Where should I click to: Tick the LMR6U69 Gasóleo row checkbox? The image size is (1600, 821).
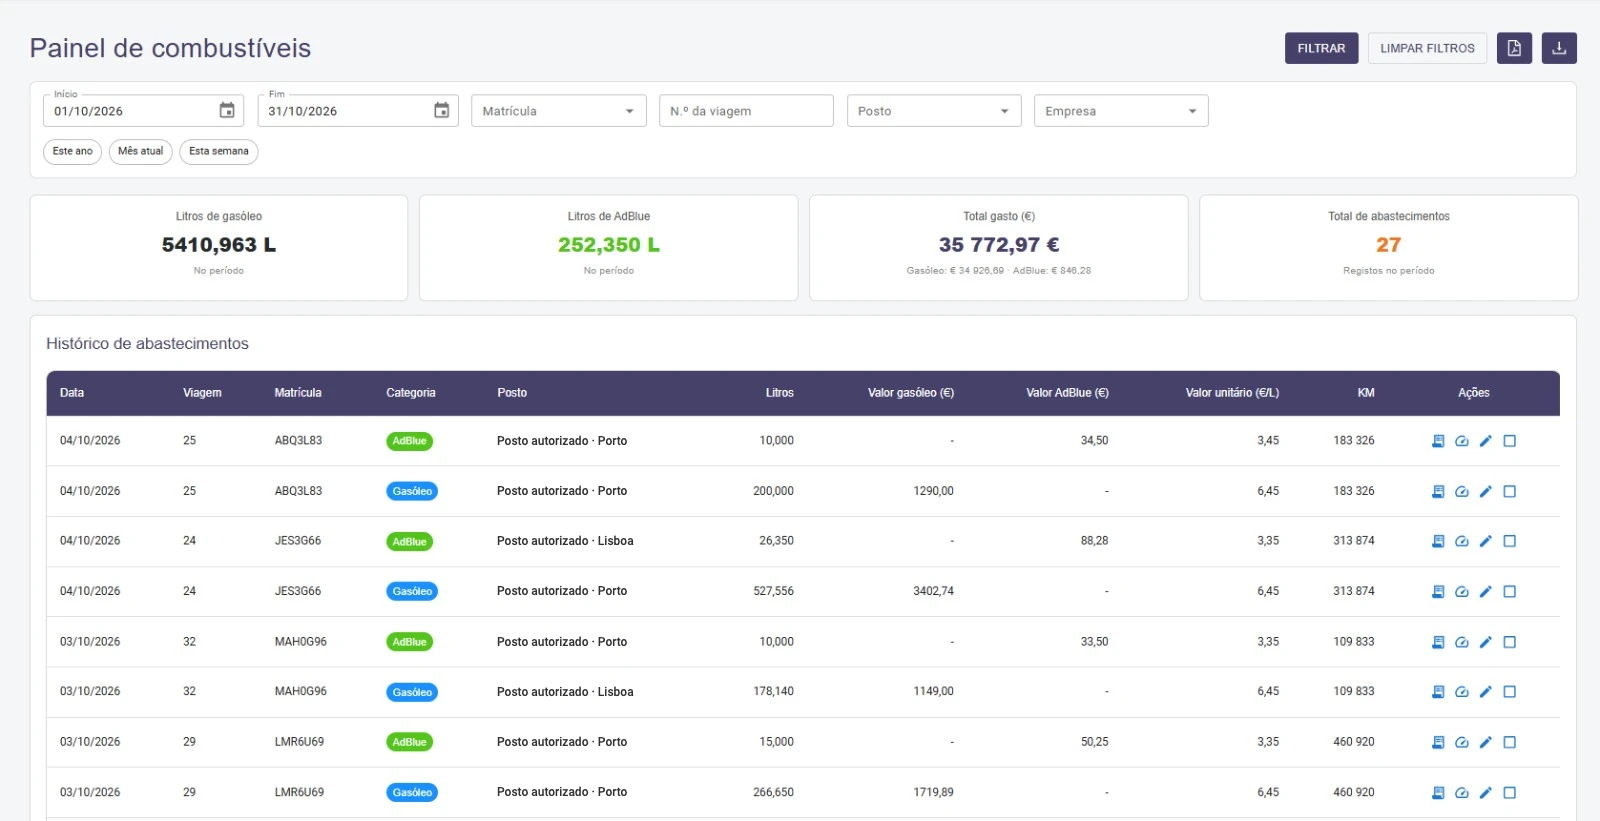[x=1510, y=793]
